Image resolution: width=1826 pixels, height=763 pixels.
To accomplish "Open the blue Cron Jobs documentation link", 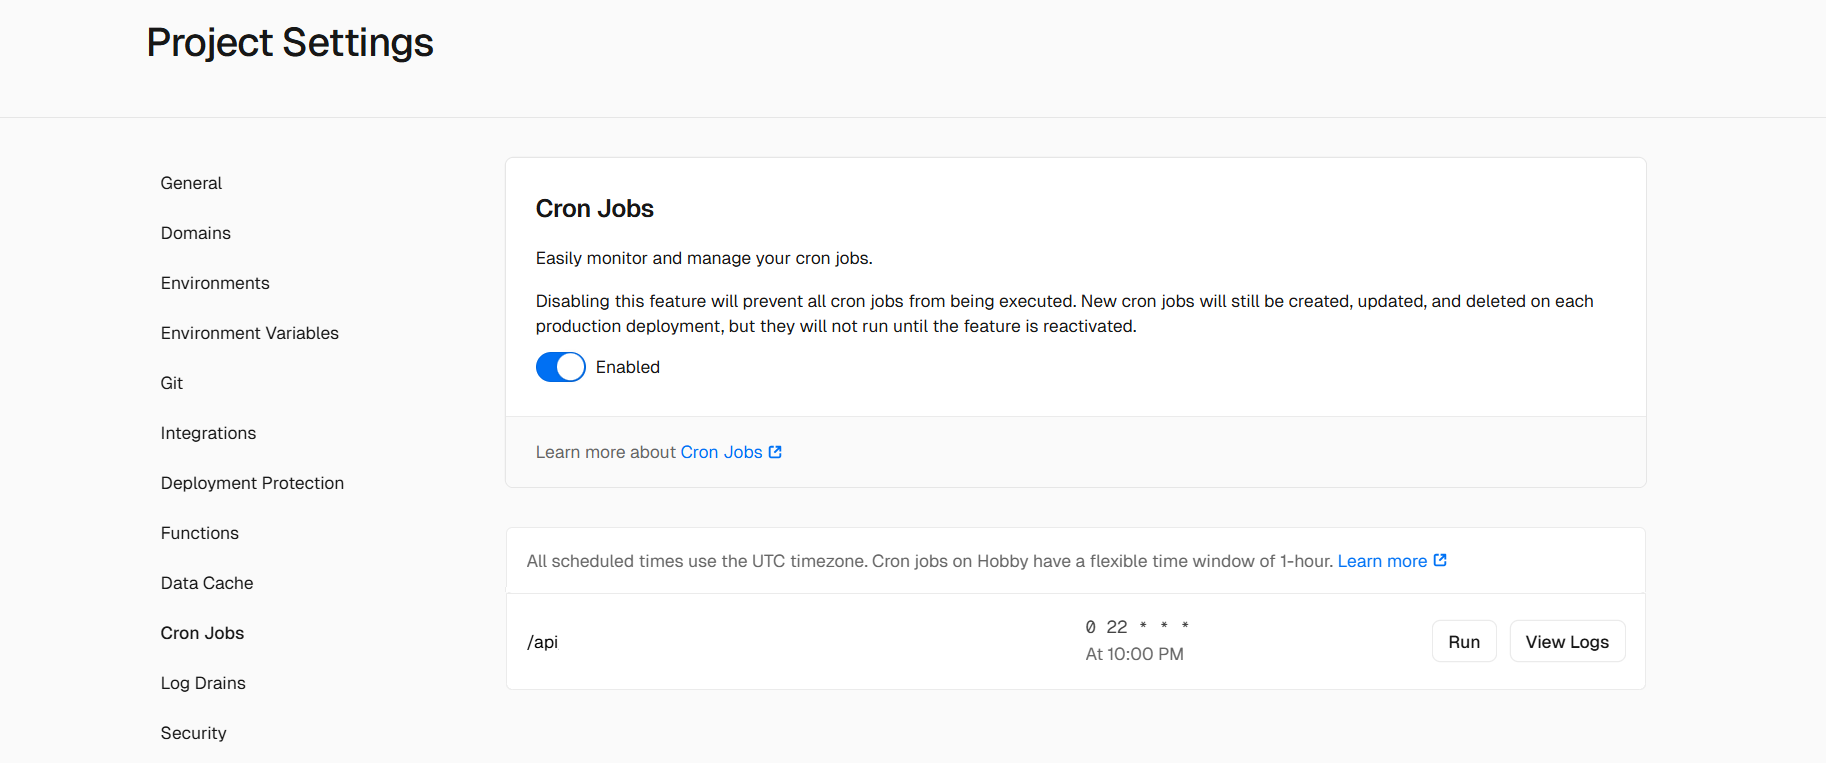I will tap(721, 452).
